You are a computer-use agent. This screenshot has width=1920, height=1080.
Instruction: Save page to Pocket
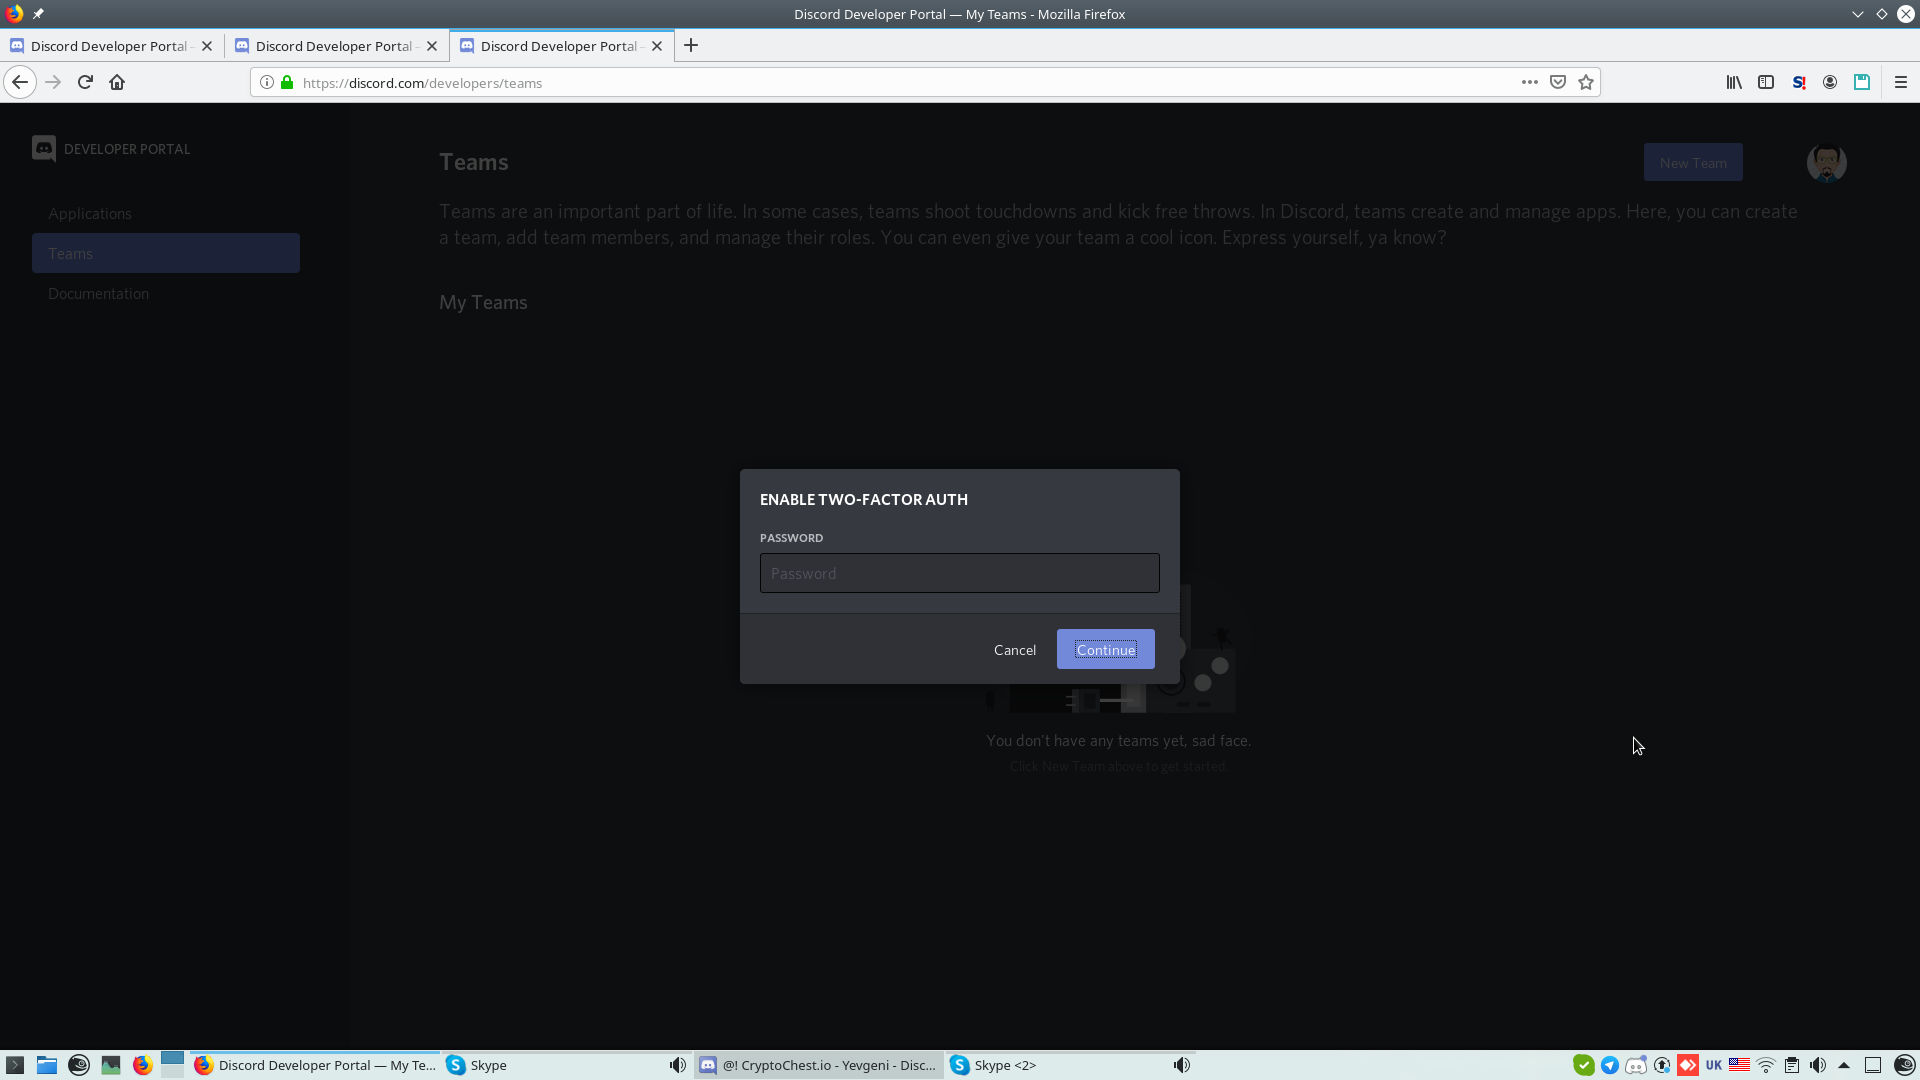pos(1558,82)
